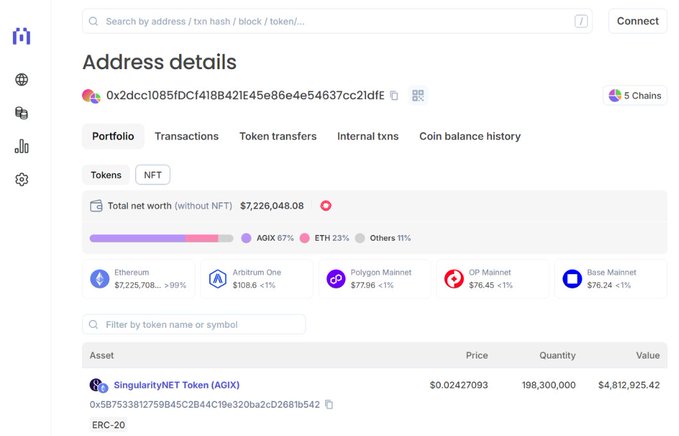Screen dimensions: 679x436
Task: Open the Blockscout logo home link
Action: (x=21, y=36)
